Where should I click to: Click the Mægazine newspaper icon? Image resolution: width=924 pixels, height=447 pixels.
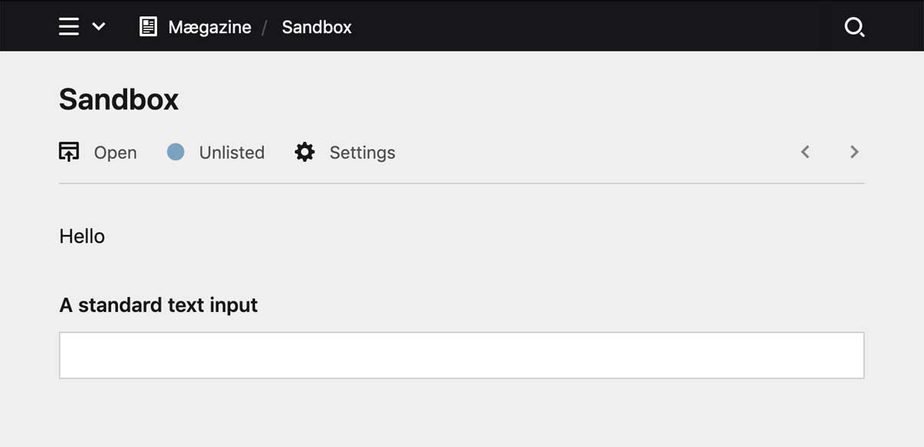148,27
